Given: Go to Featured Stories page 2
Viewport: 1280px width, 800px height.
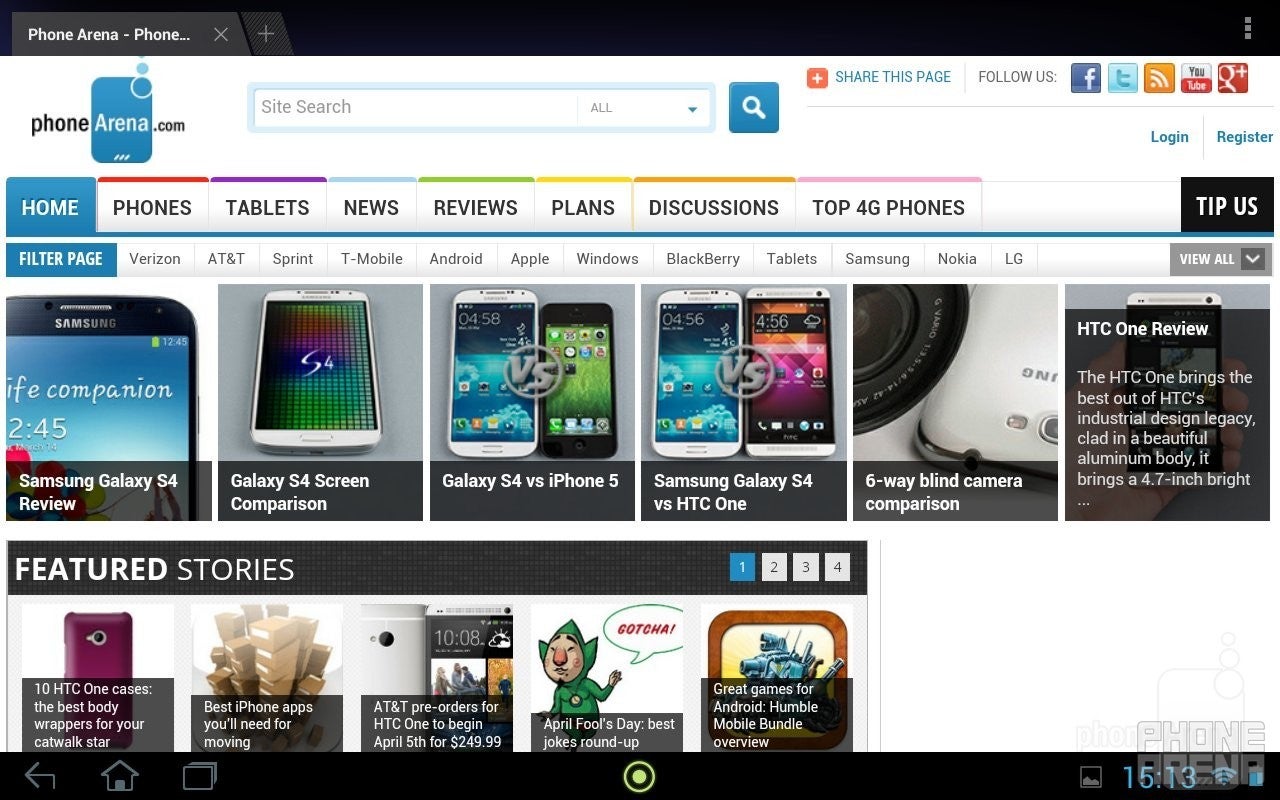Looking at the screenshot, I should [774, 567].
